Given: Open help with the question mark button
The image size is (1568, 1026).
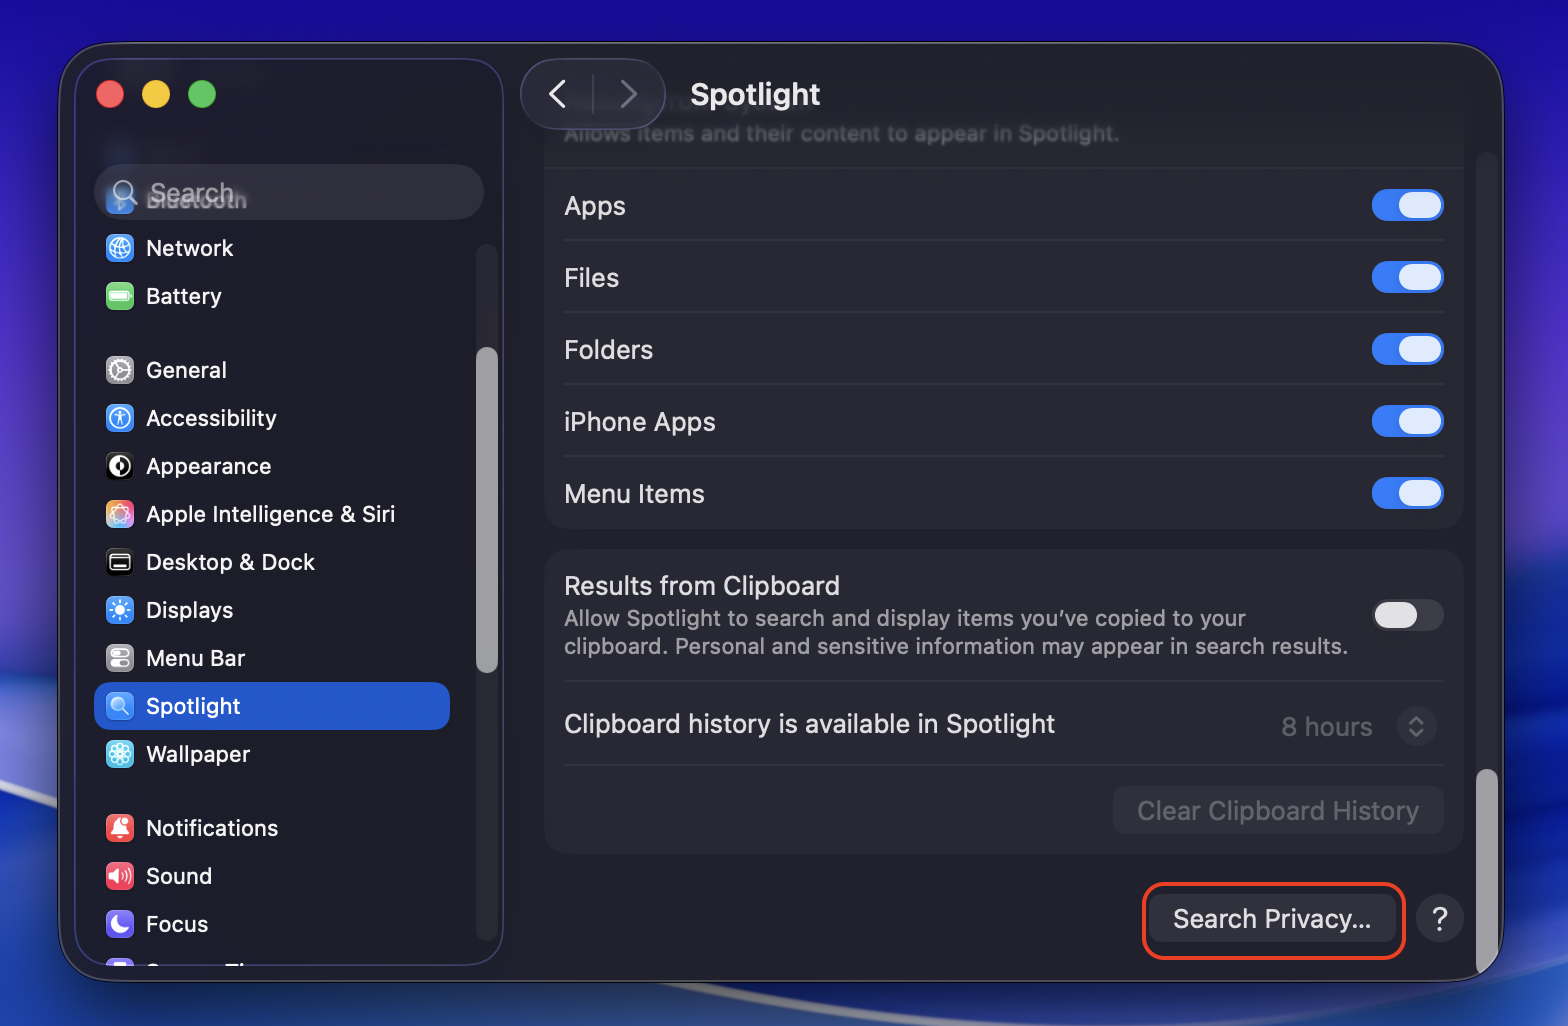Looking at the screenshot, I should pos(1440,918).
